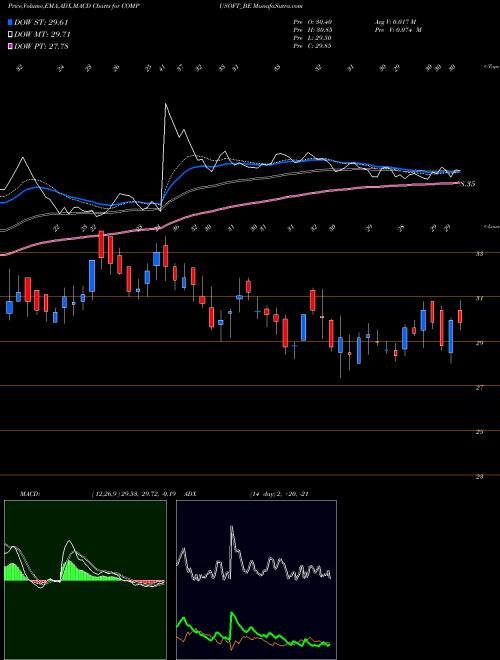The width and height of the screenshot is (500, 660).
Task: Select the 'DOW PT: 27.78' legend label
Action: coord(42,46)
